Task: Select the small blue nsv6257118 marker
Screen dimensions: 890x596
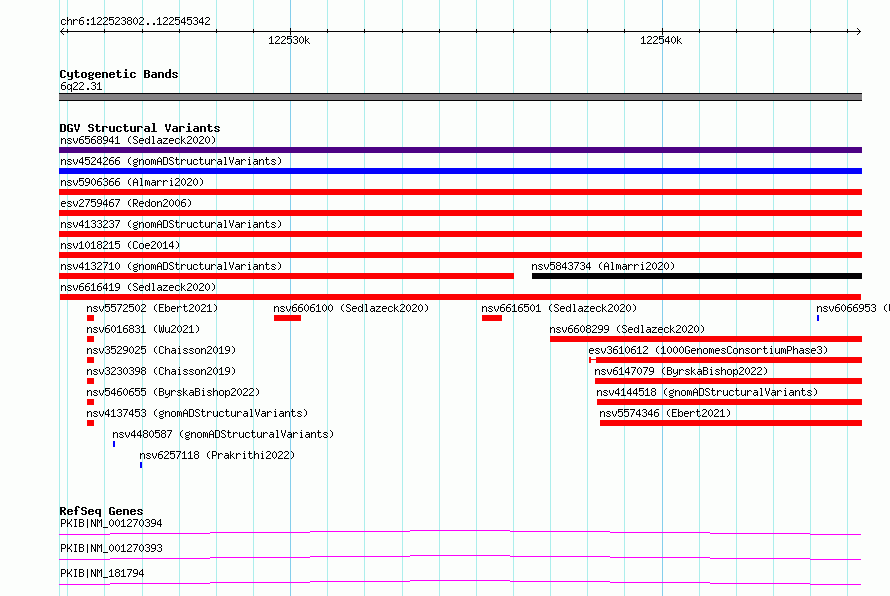Action: [x=141, y=465]
